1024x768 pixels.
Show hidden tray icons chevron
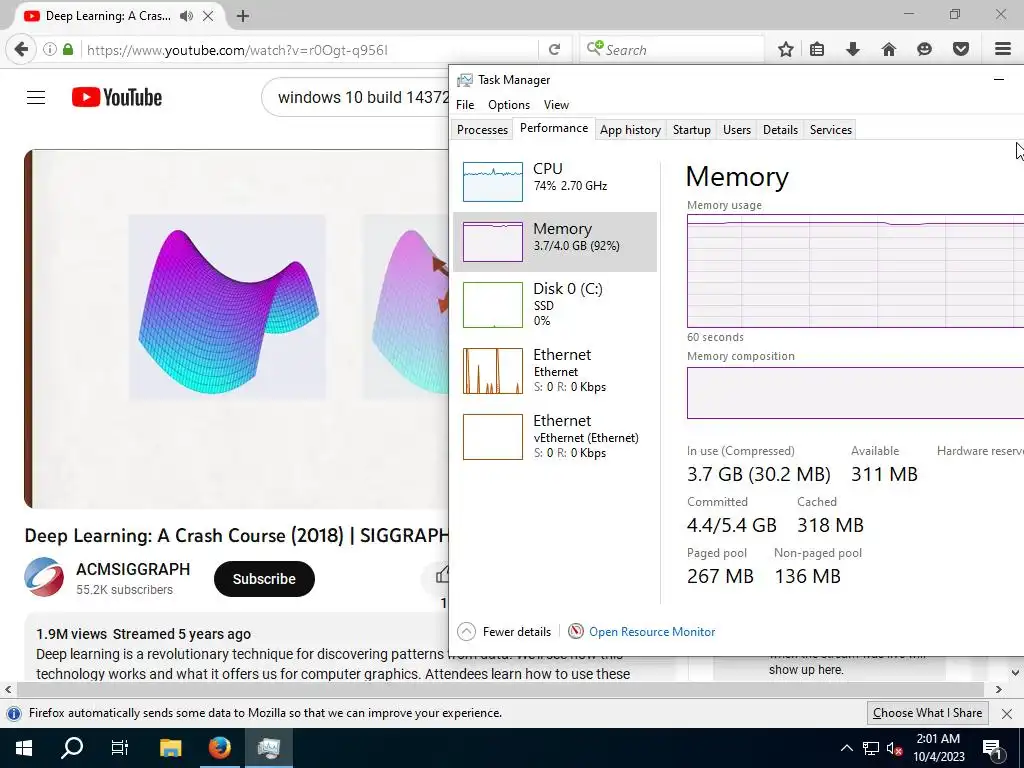point(846,748)
